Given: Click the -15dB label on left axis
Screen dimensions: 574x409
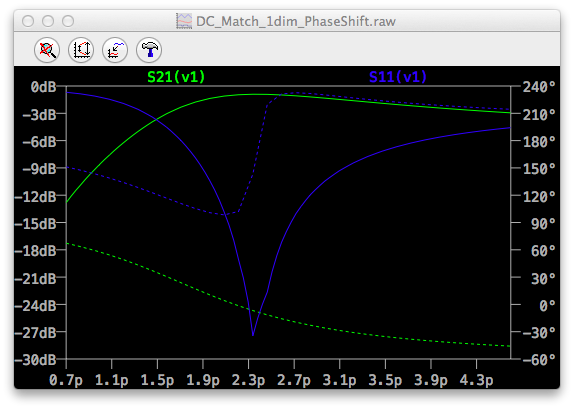Looking at the screenshot, I should click(36, 223).
